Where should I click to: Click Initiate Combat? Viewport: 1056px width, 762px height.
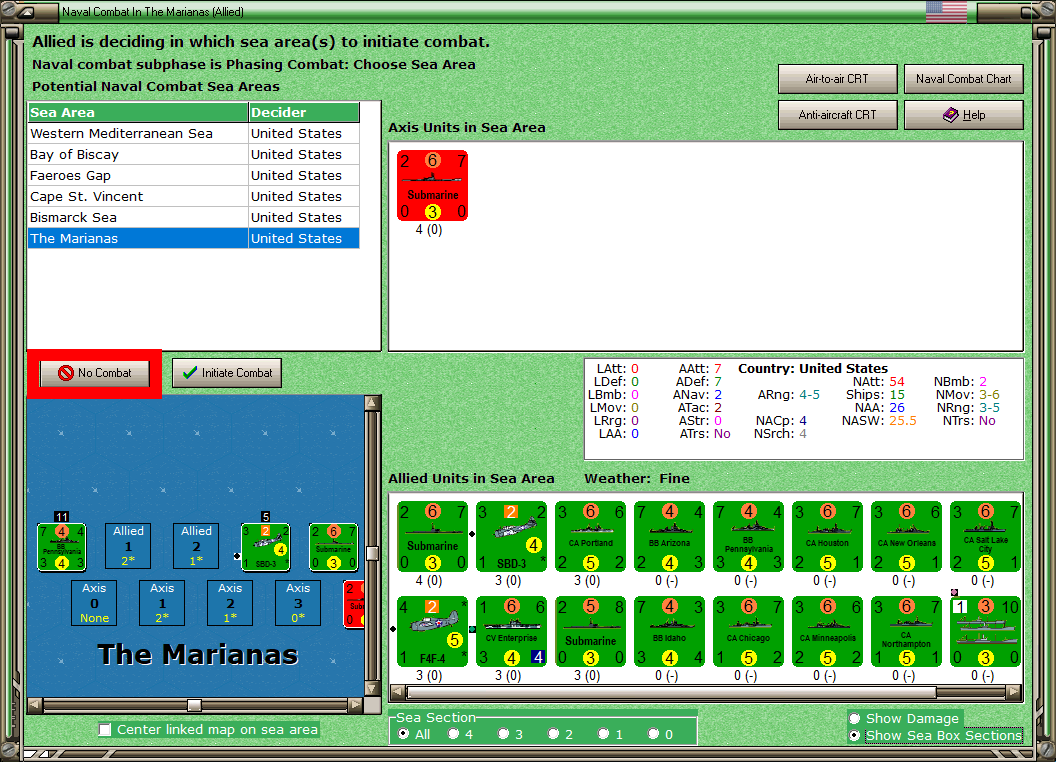(x=226, y=373)
